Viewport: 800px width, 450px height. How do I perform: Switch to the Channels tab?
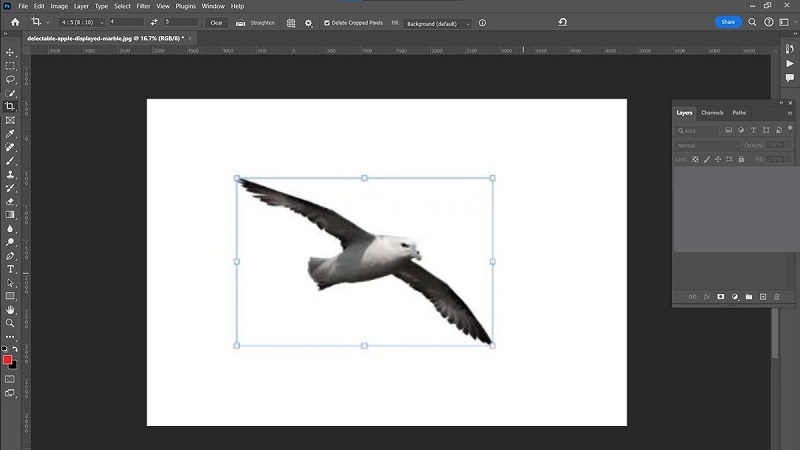tap(712, 113)
